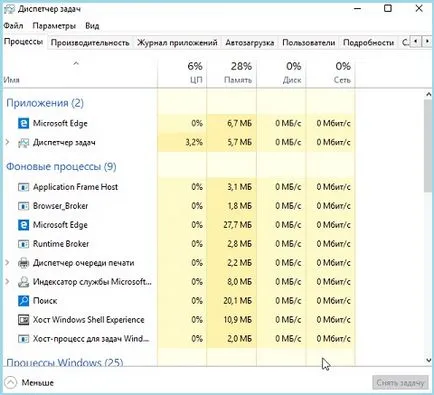This screenshot has width=434, height=395.
Task: Select the Browser_Broker row name
Action: tap(60, 206)
